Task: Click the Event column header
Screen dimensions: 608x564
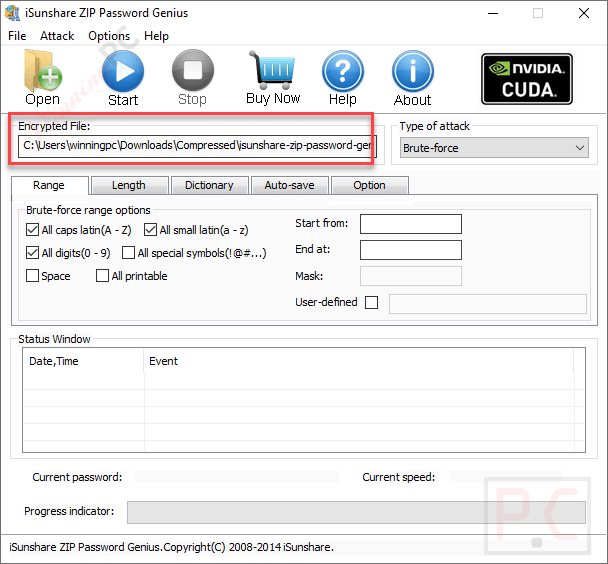Action: 359,361
